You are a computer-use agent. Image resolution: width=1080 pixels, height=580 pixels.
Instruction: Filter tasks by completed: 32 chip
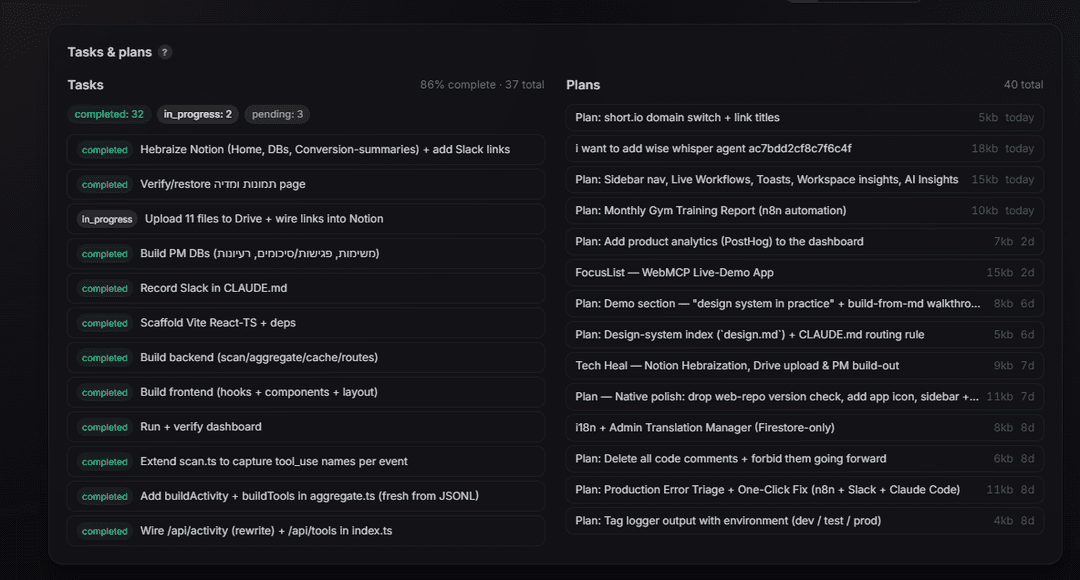109,114
